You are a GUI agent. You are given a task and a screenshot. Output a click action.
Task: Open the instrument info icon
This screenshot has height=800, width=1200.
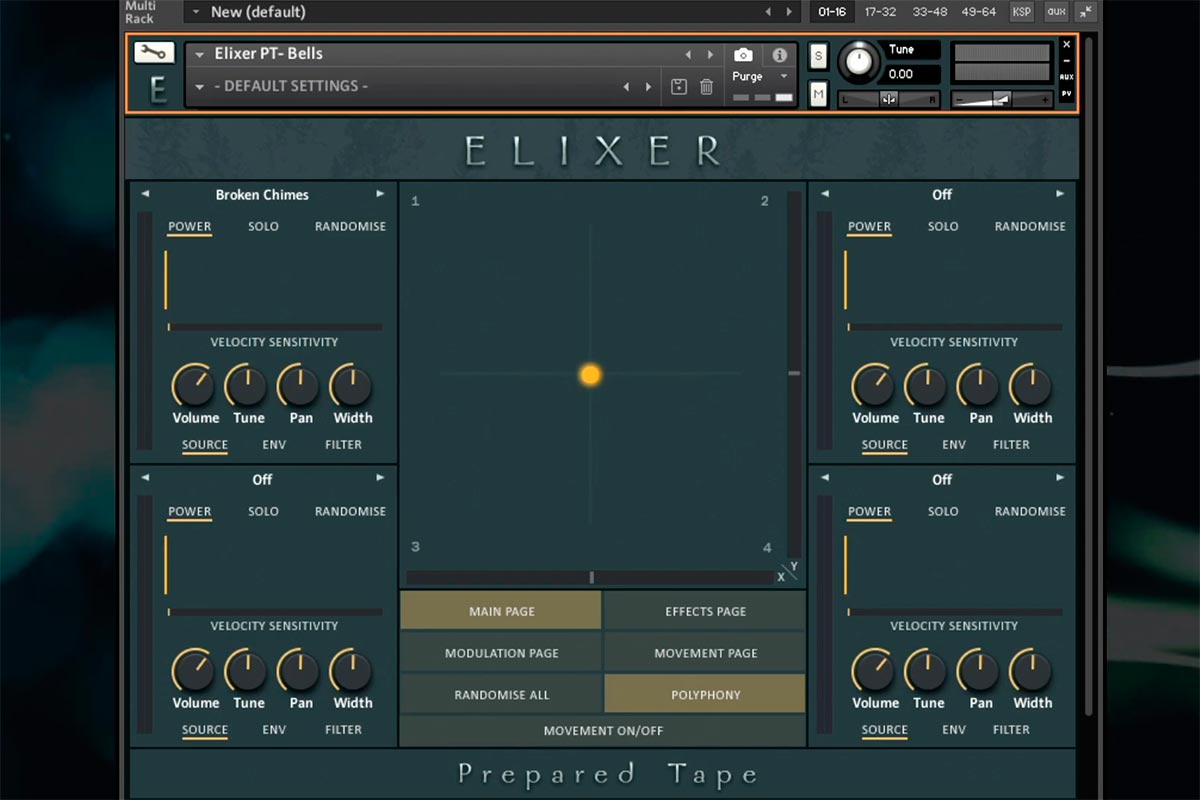(x=780, y=55)
